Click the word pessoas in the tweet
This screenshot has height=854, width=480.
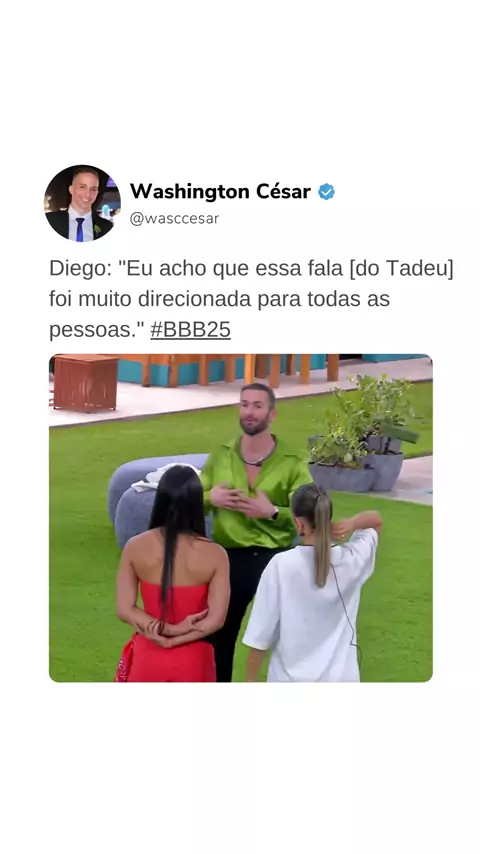tap(96, 330)
